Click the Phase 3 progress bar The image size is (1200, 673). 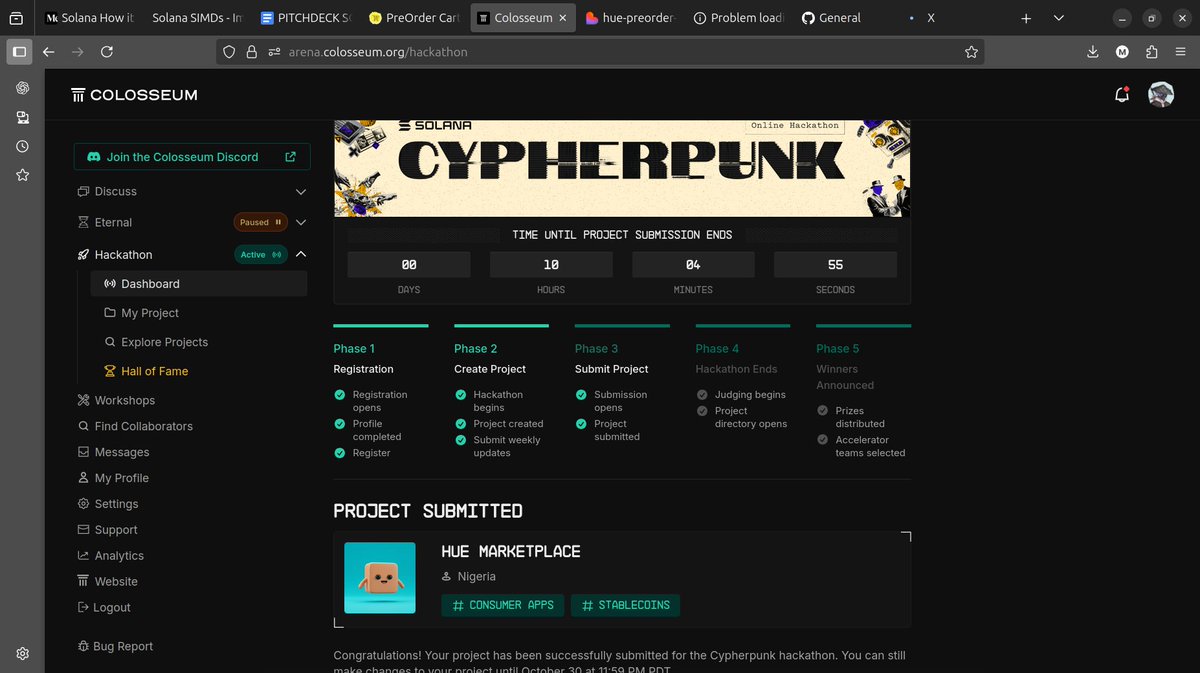622,326
